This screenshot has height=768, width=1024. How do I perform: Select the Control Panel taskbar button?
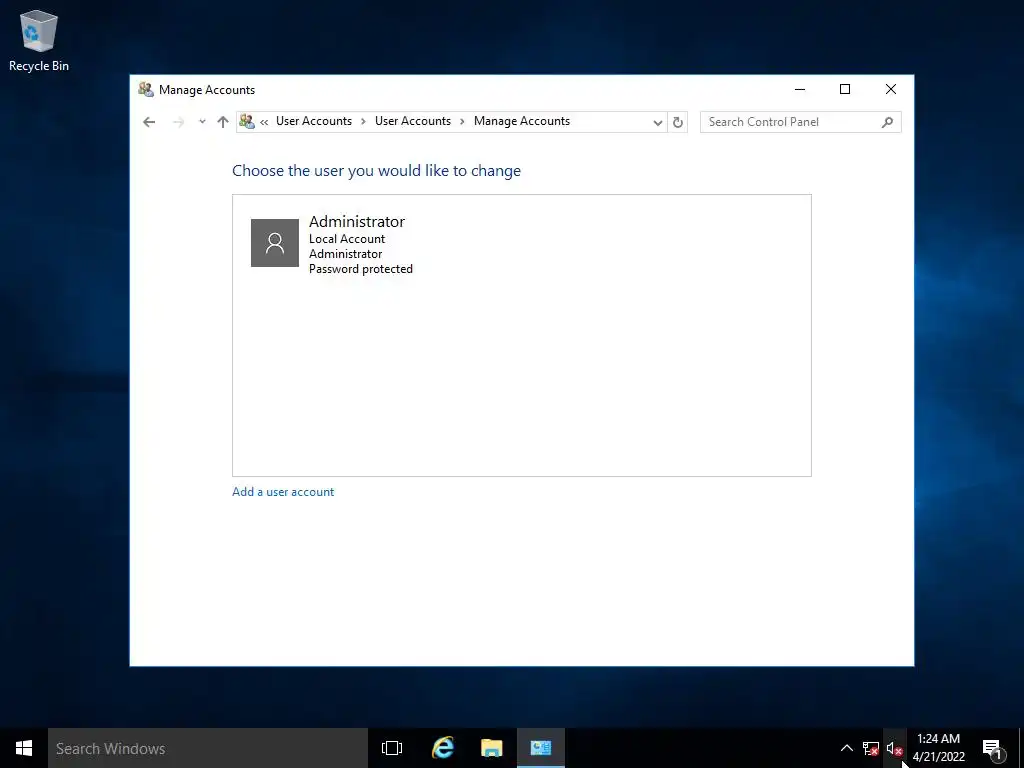541,748
